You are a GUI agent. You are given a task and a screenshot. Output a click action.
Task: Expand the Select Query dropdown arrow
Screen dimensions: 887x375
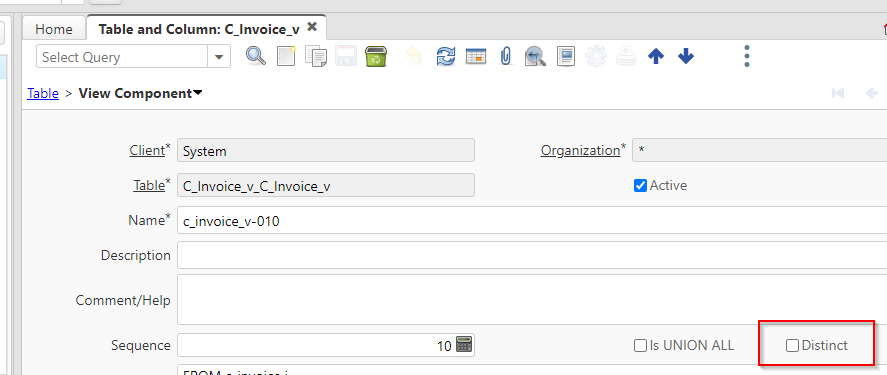219,57
